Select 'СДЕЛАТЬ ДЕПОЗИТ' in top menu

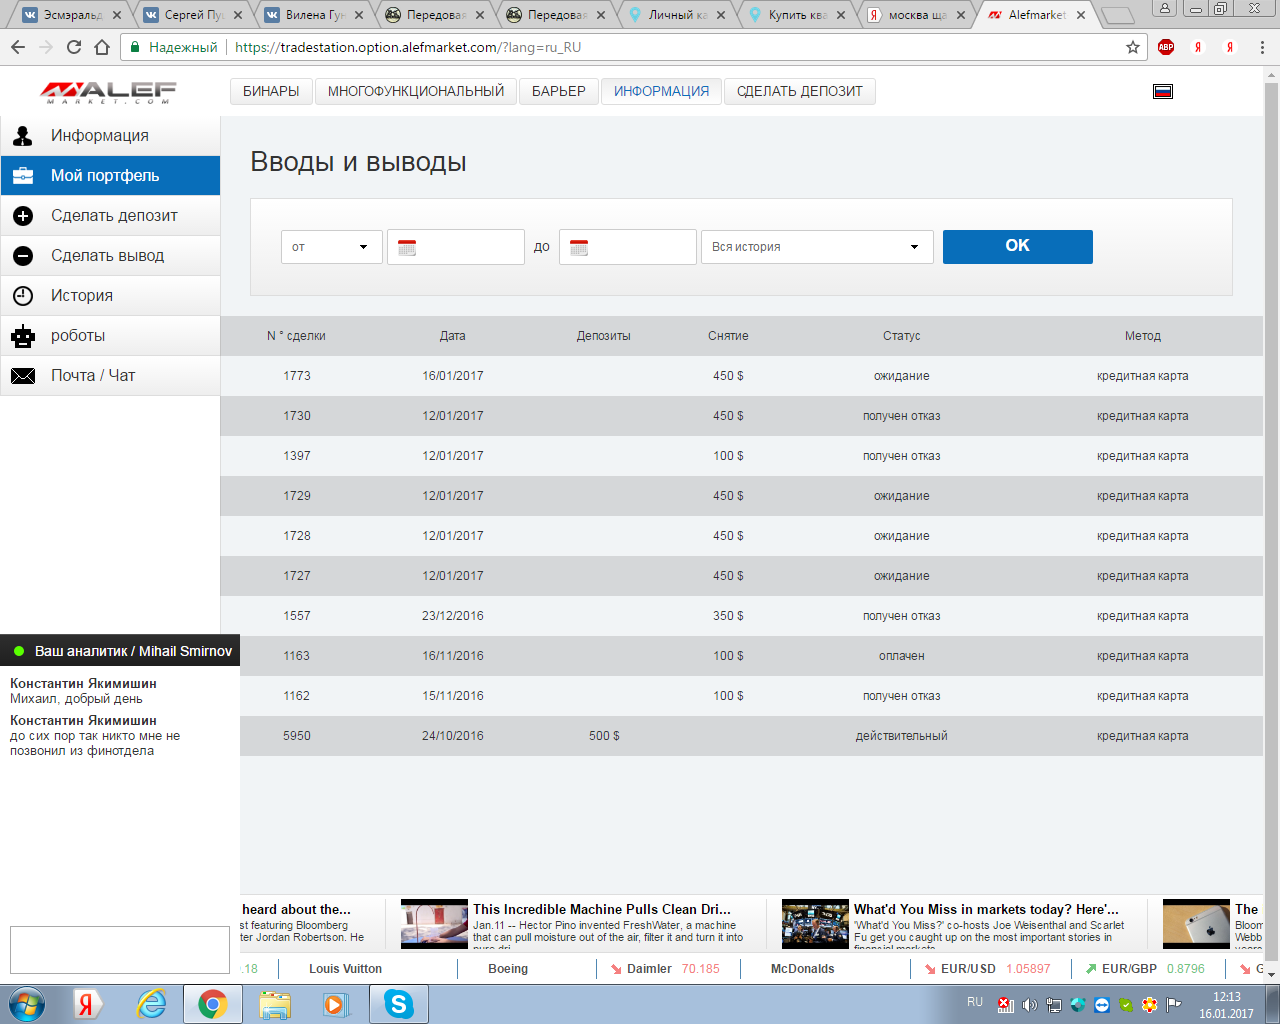pyautogui.click(x=799, y=91)
